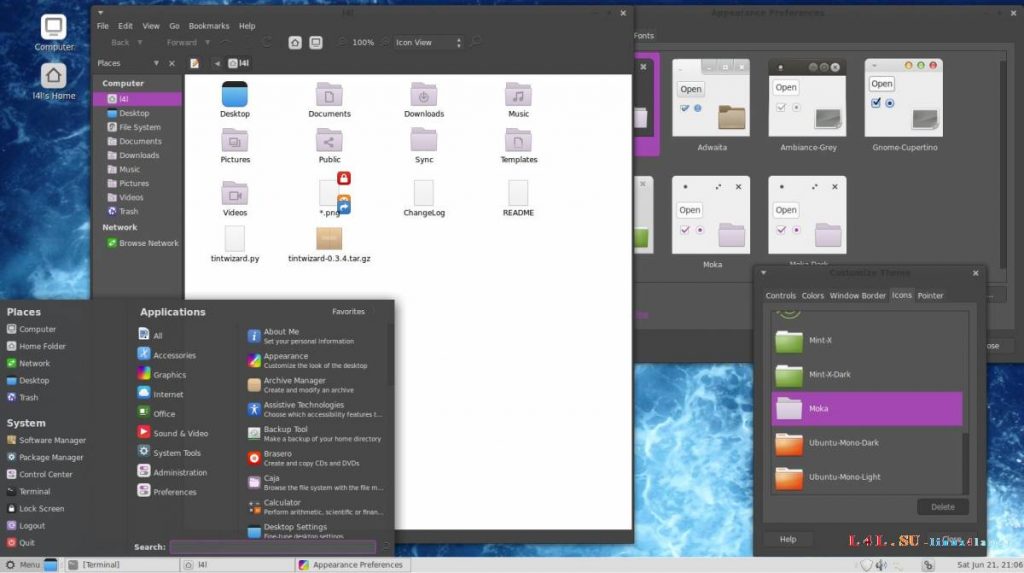Screen dimensions: 1024x573
Task: Open the Back history dropdown arrow
Action: coord(140,42)
